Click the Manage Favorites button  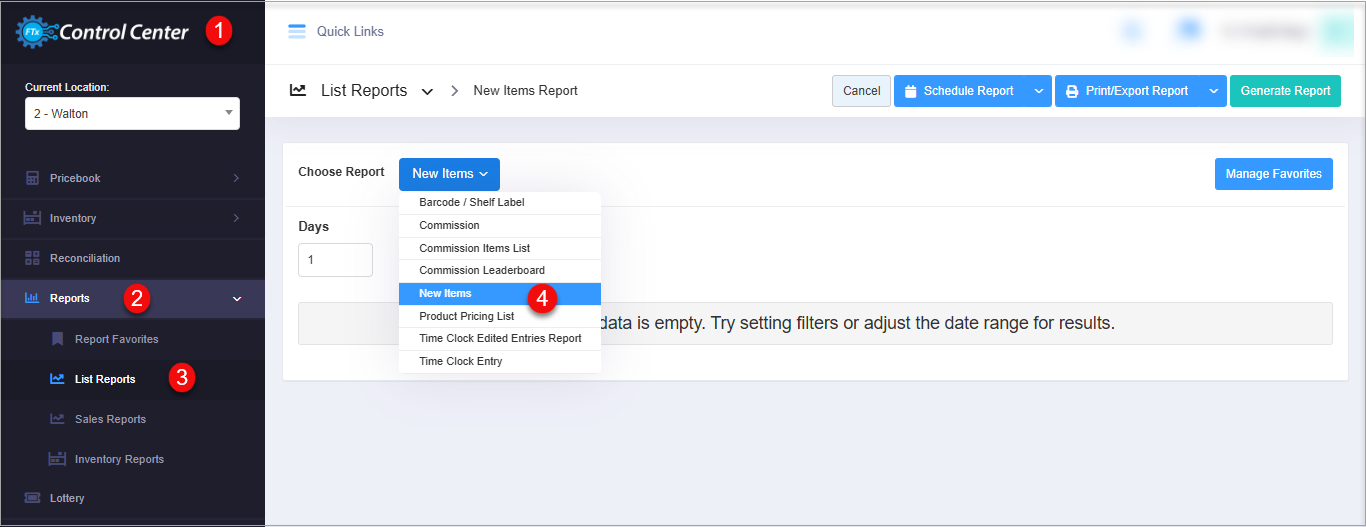click(1273, 174)
